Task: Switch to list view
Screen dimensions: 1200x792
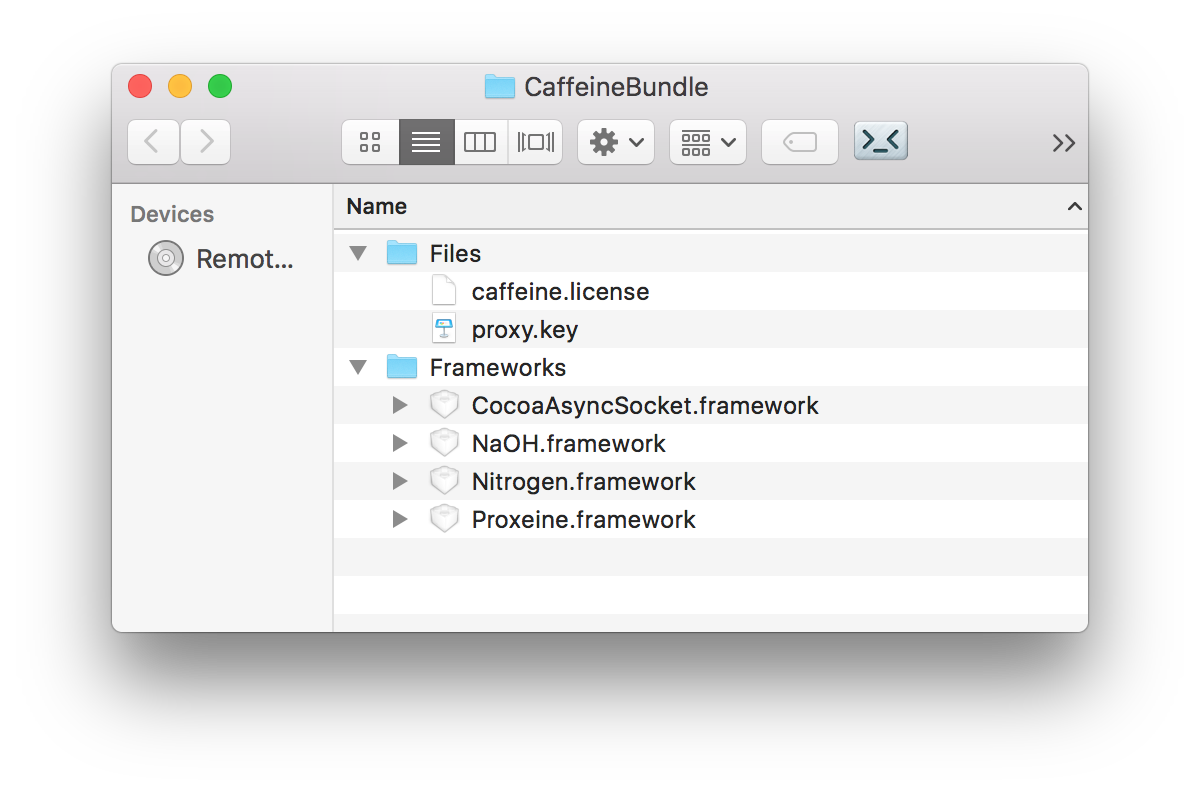Action: tap(426, 142)
